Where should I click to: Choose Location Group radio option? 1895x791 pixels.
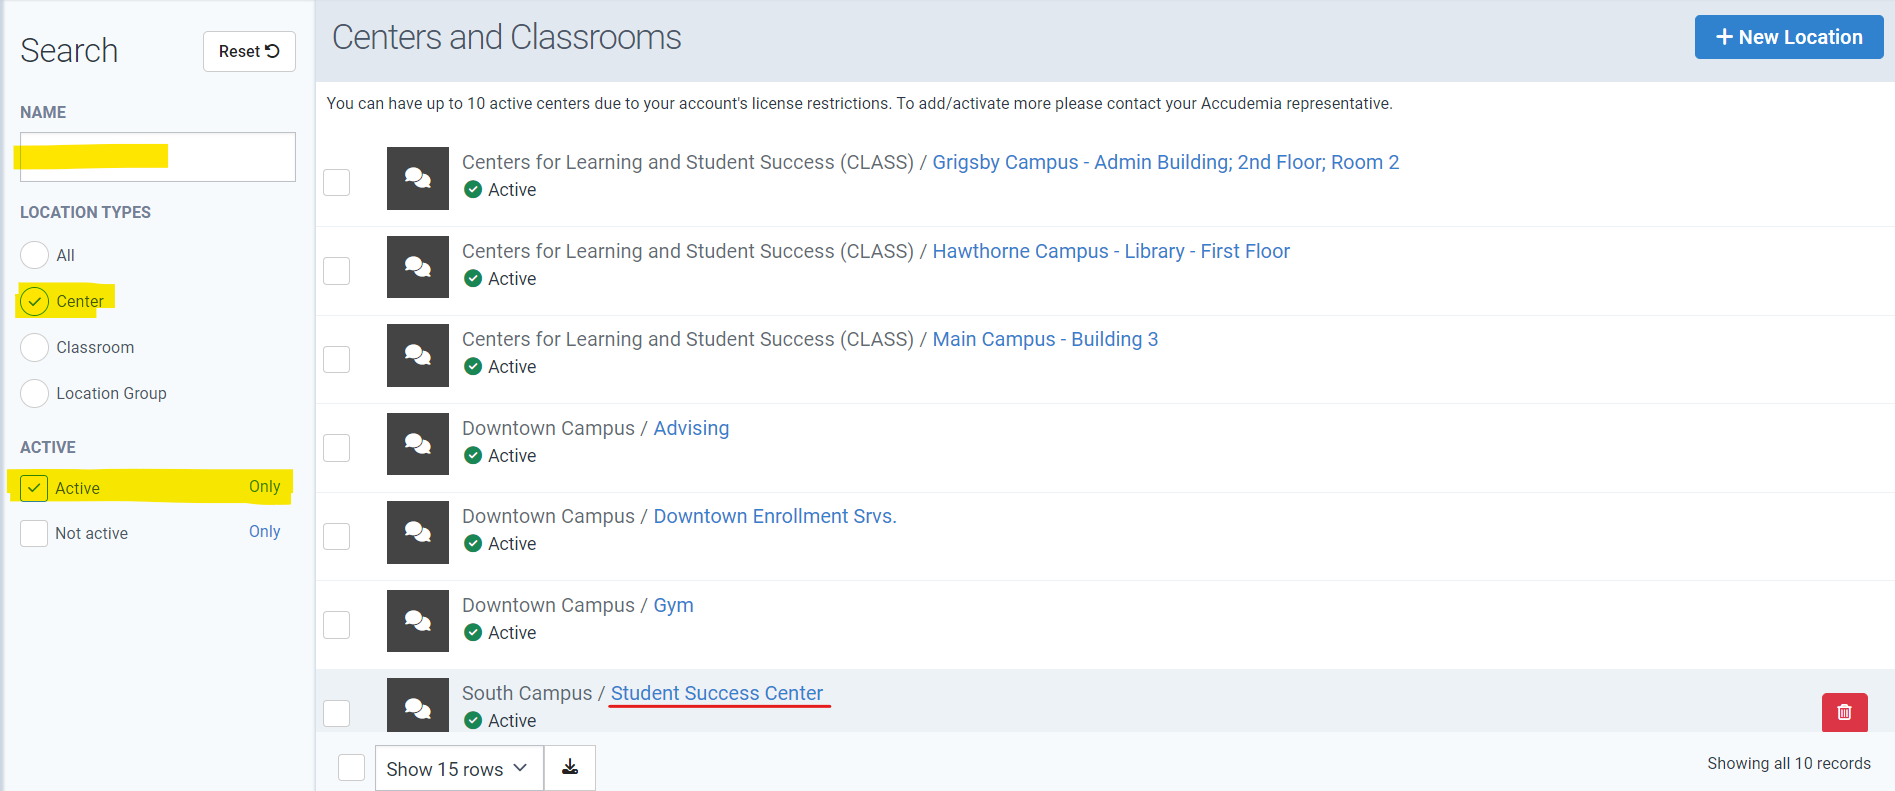35,393
